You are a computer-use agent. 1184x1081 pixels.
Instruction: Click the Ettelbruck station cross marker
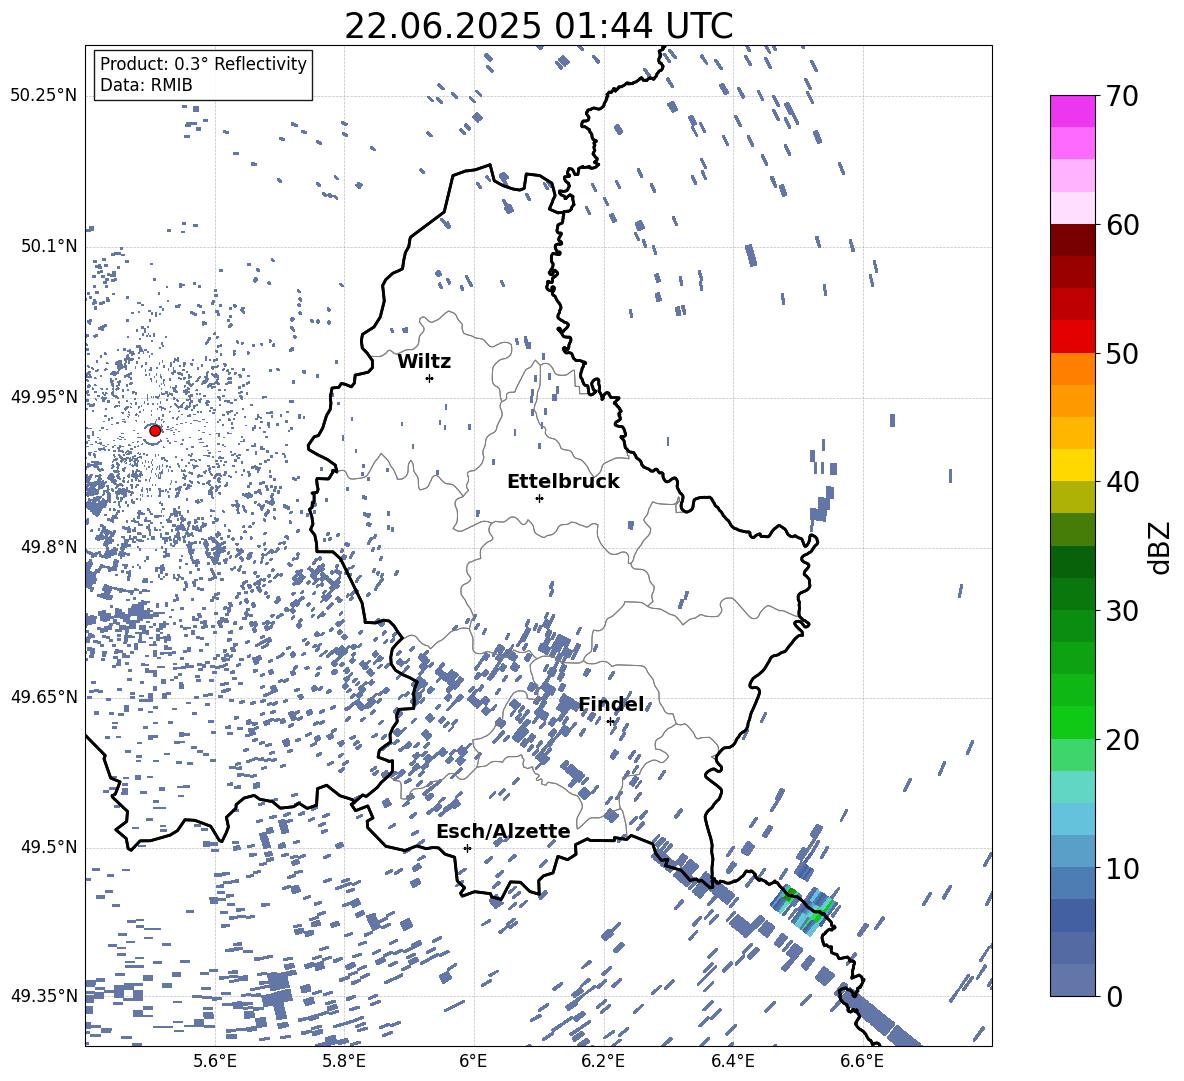(x=539, y=498)
